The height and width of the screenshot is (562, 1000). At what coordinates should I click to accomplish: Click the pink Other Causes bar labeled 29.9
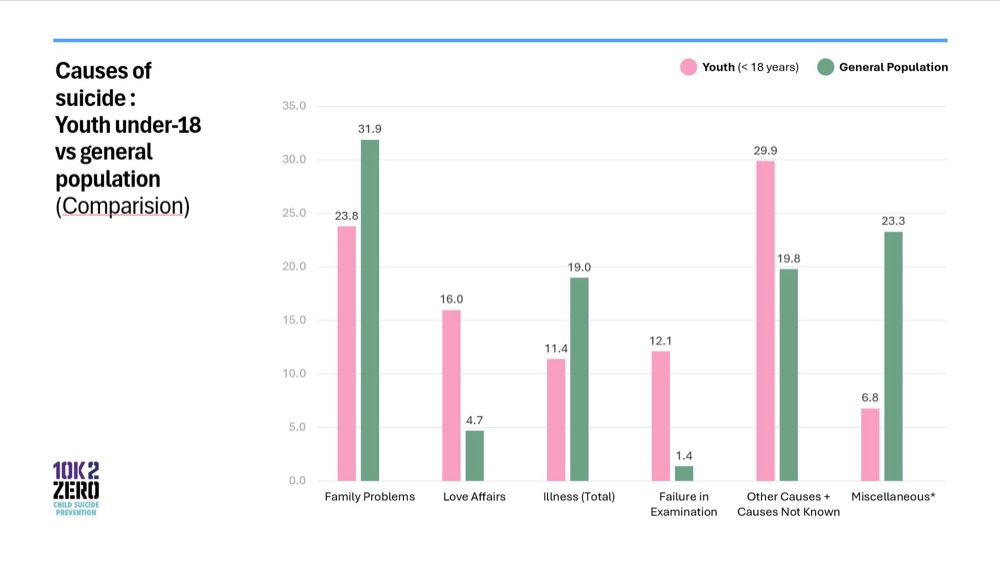coord(765,321)
